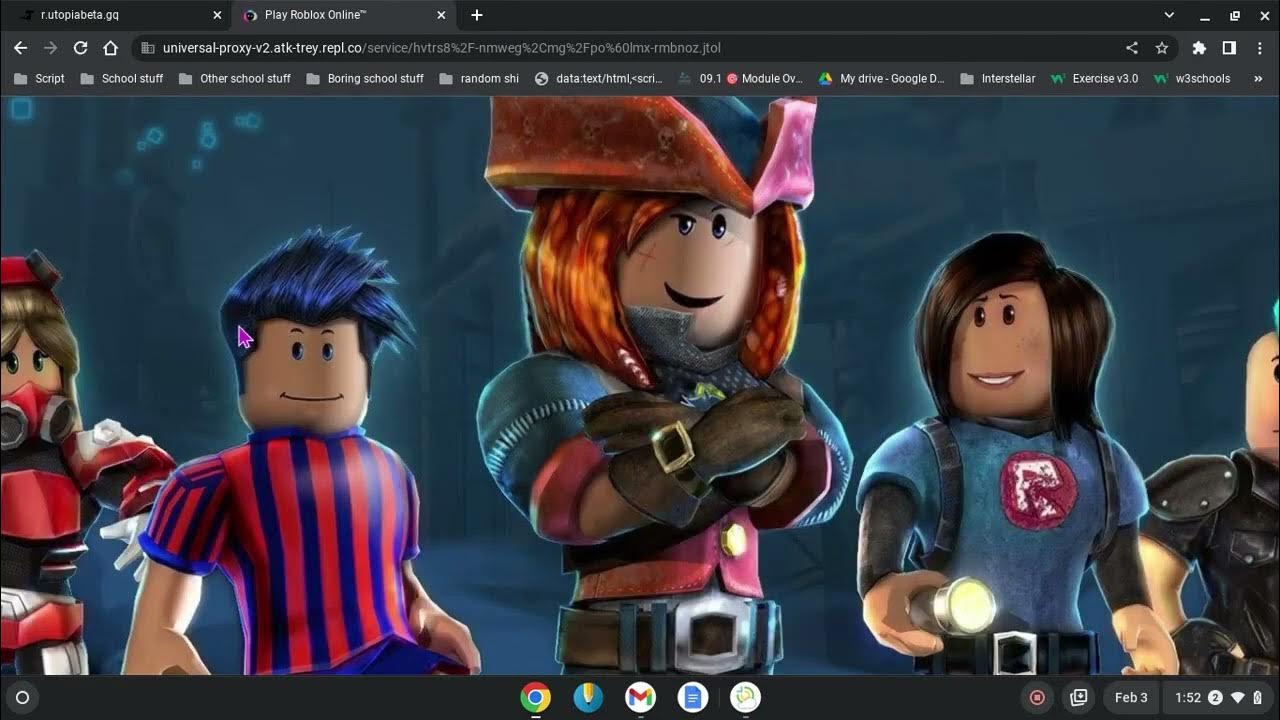The width and height of the screenshot is (1280, 720).
Task: Open the browser home page
Action: pos(111,48)
